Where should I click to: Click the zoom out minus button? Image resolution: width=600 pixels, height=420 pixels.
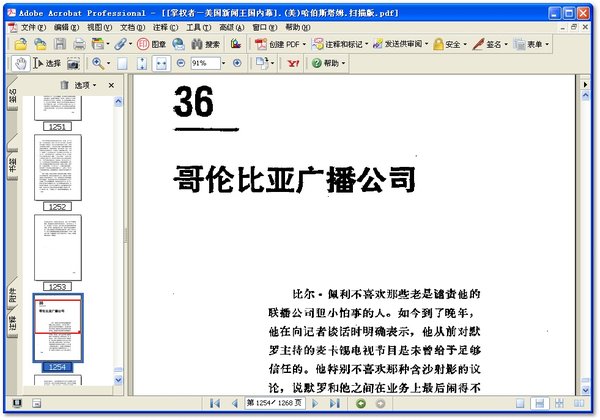tap(181, 63)
